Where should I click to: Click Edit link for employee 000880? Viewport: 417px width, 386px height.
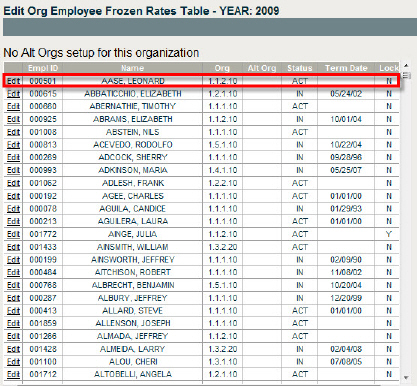tap(13, 106)
